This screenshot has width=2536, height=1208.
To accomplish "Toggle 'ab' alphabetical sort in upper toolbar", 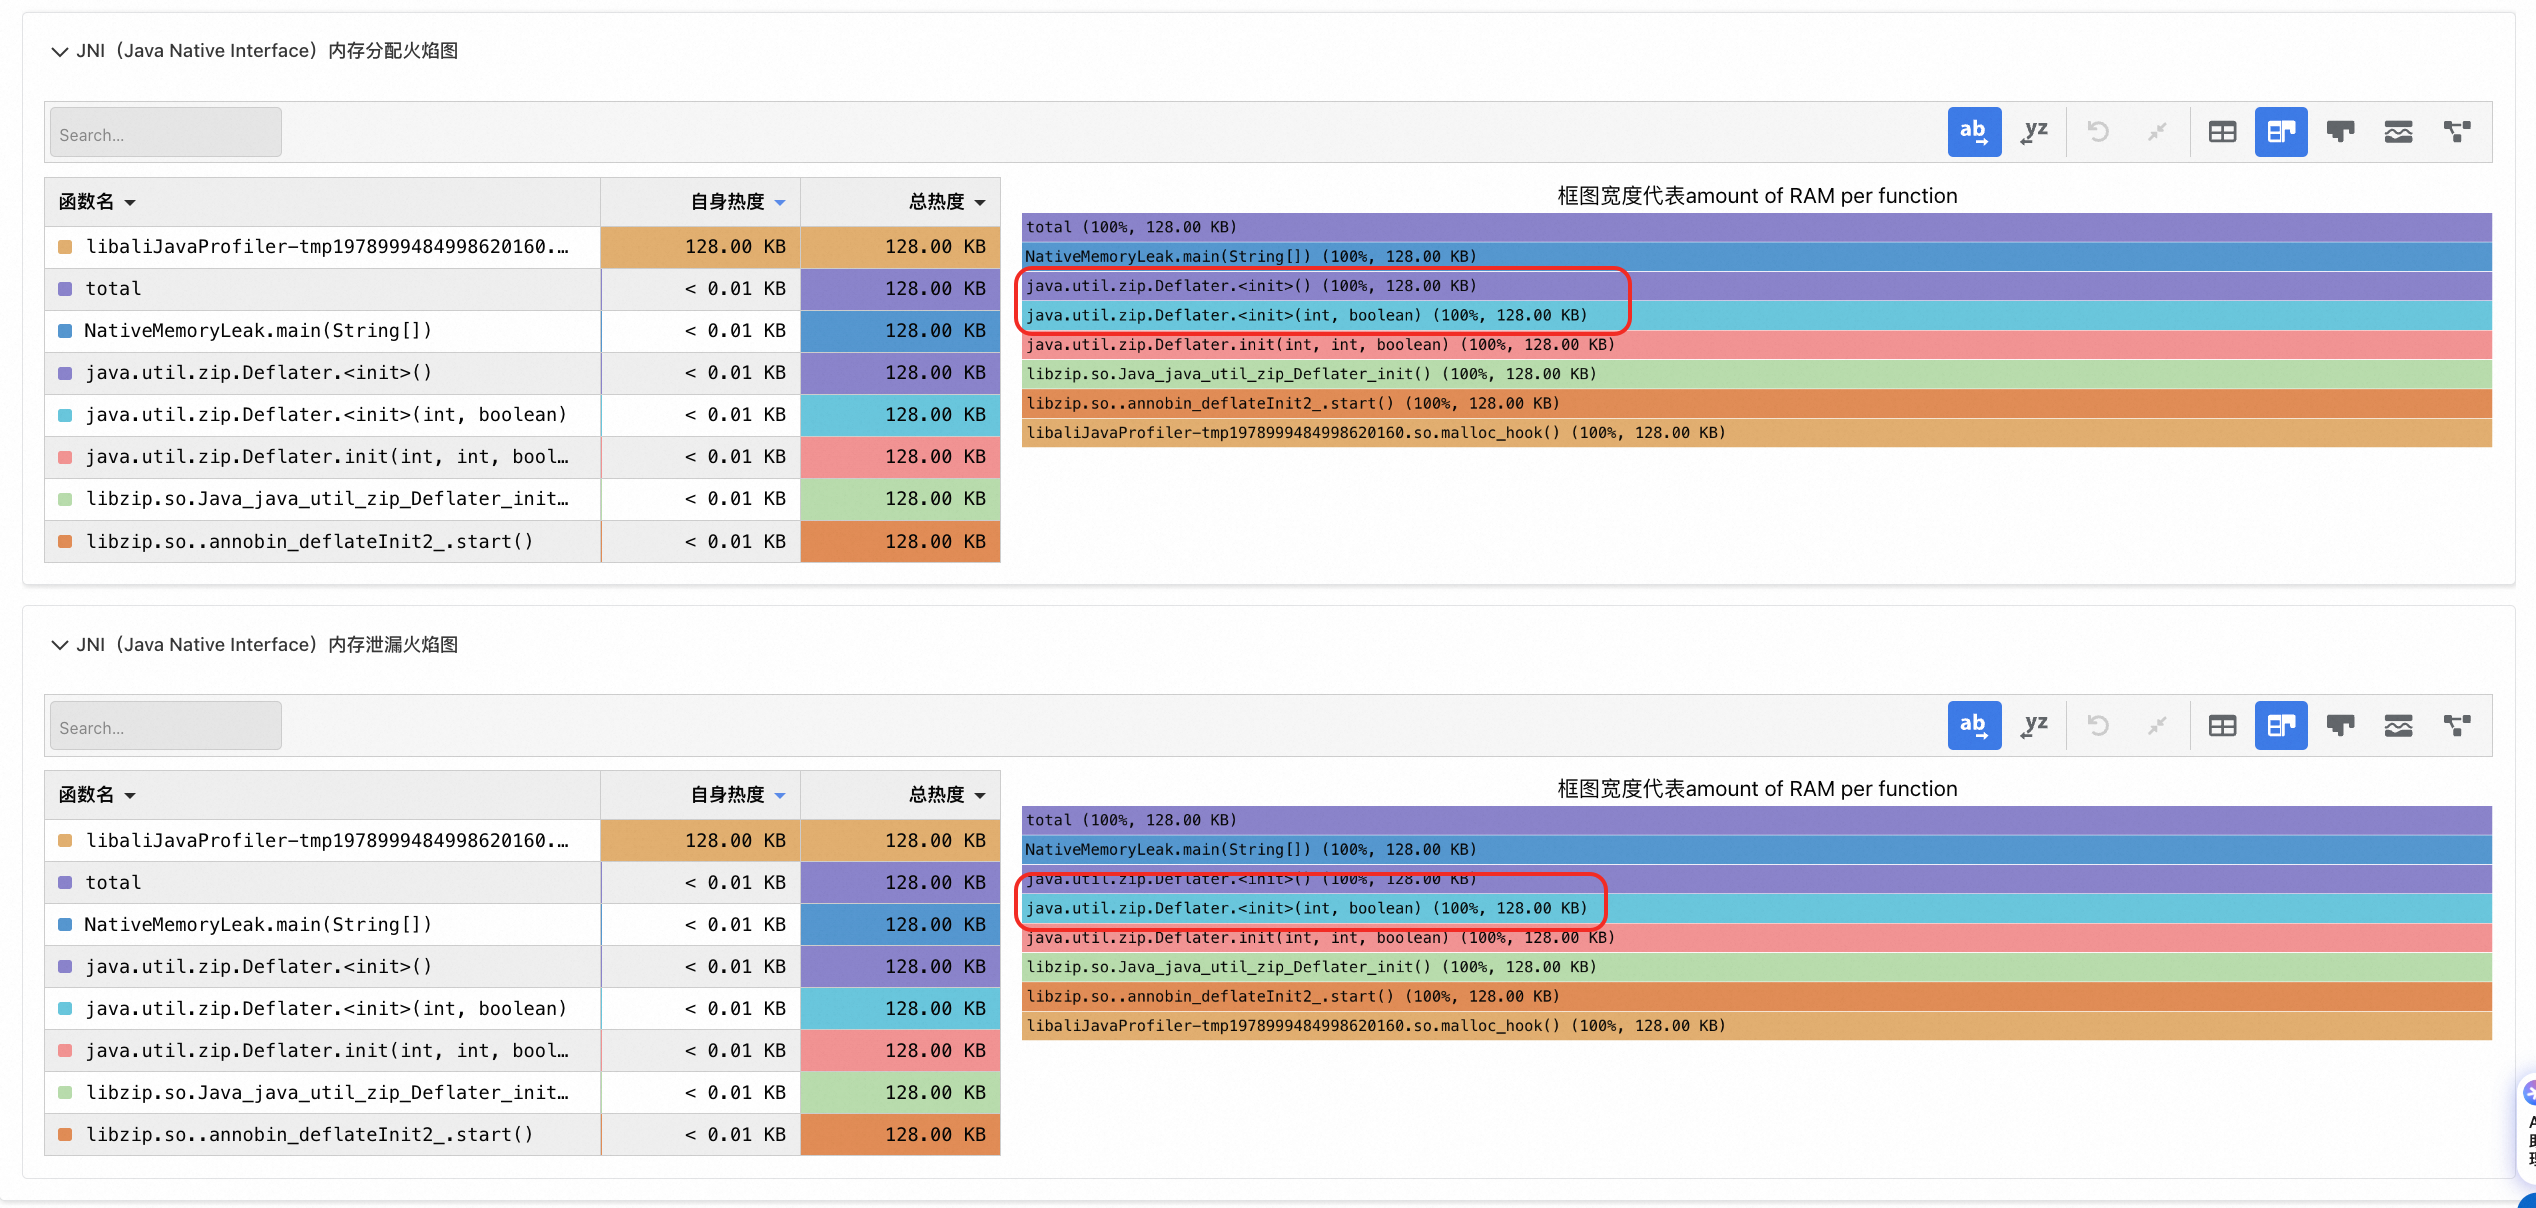I will [1974, 132].
